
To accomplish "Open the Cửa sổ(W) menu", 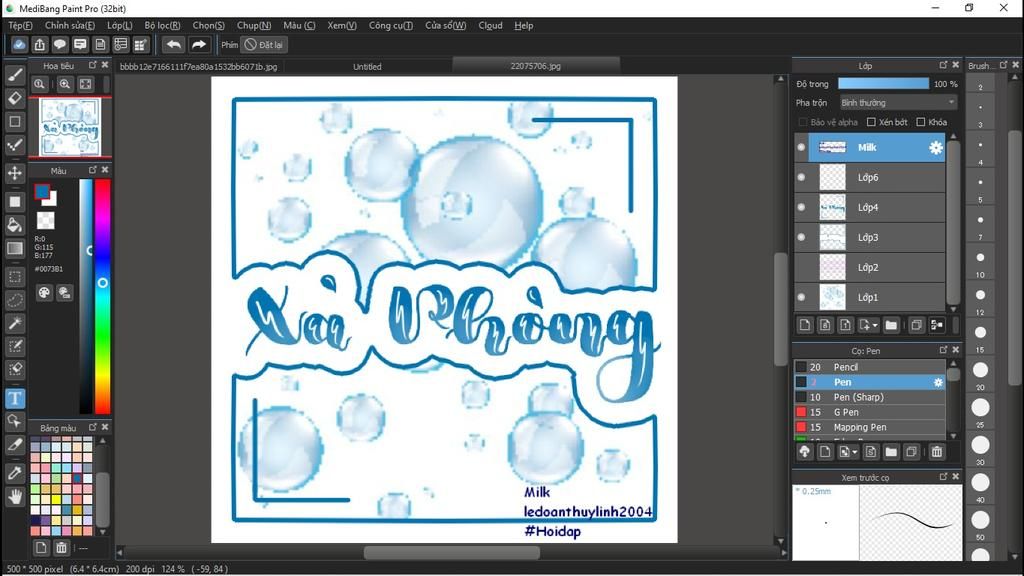I will coord(445,25).
